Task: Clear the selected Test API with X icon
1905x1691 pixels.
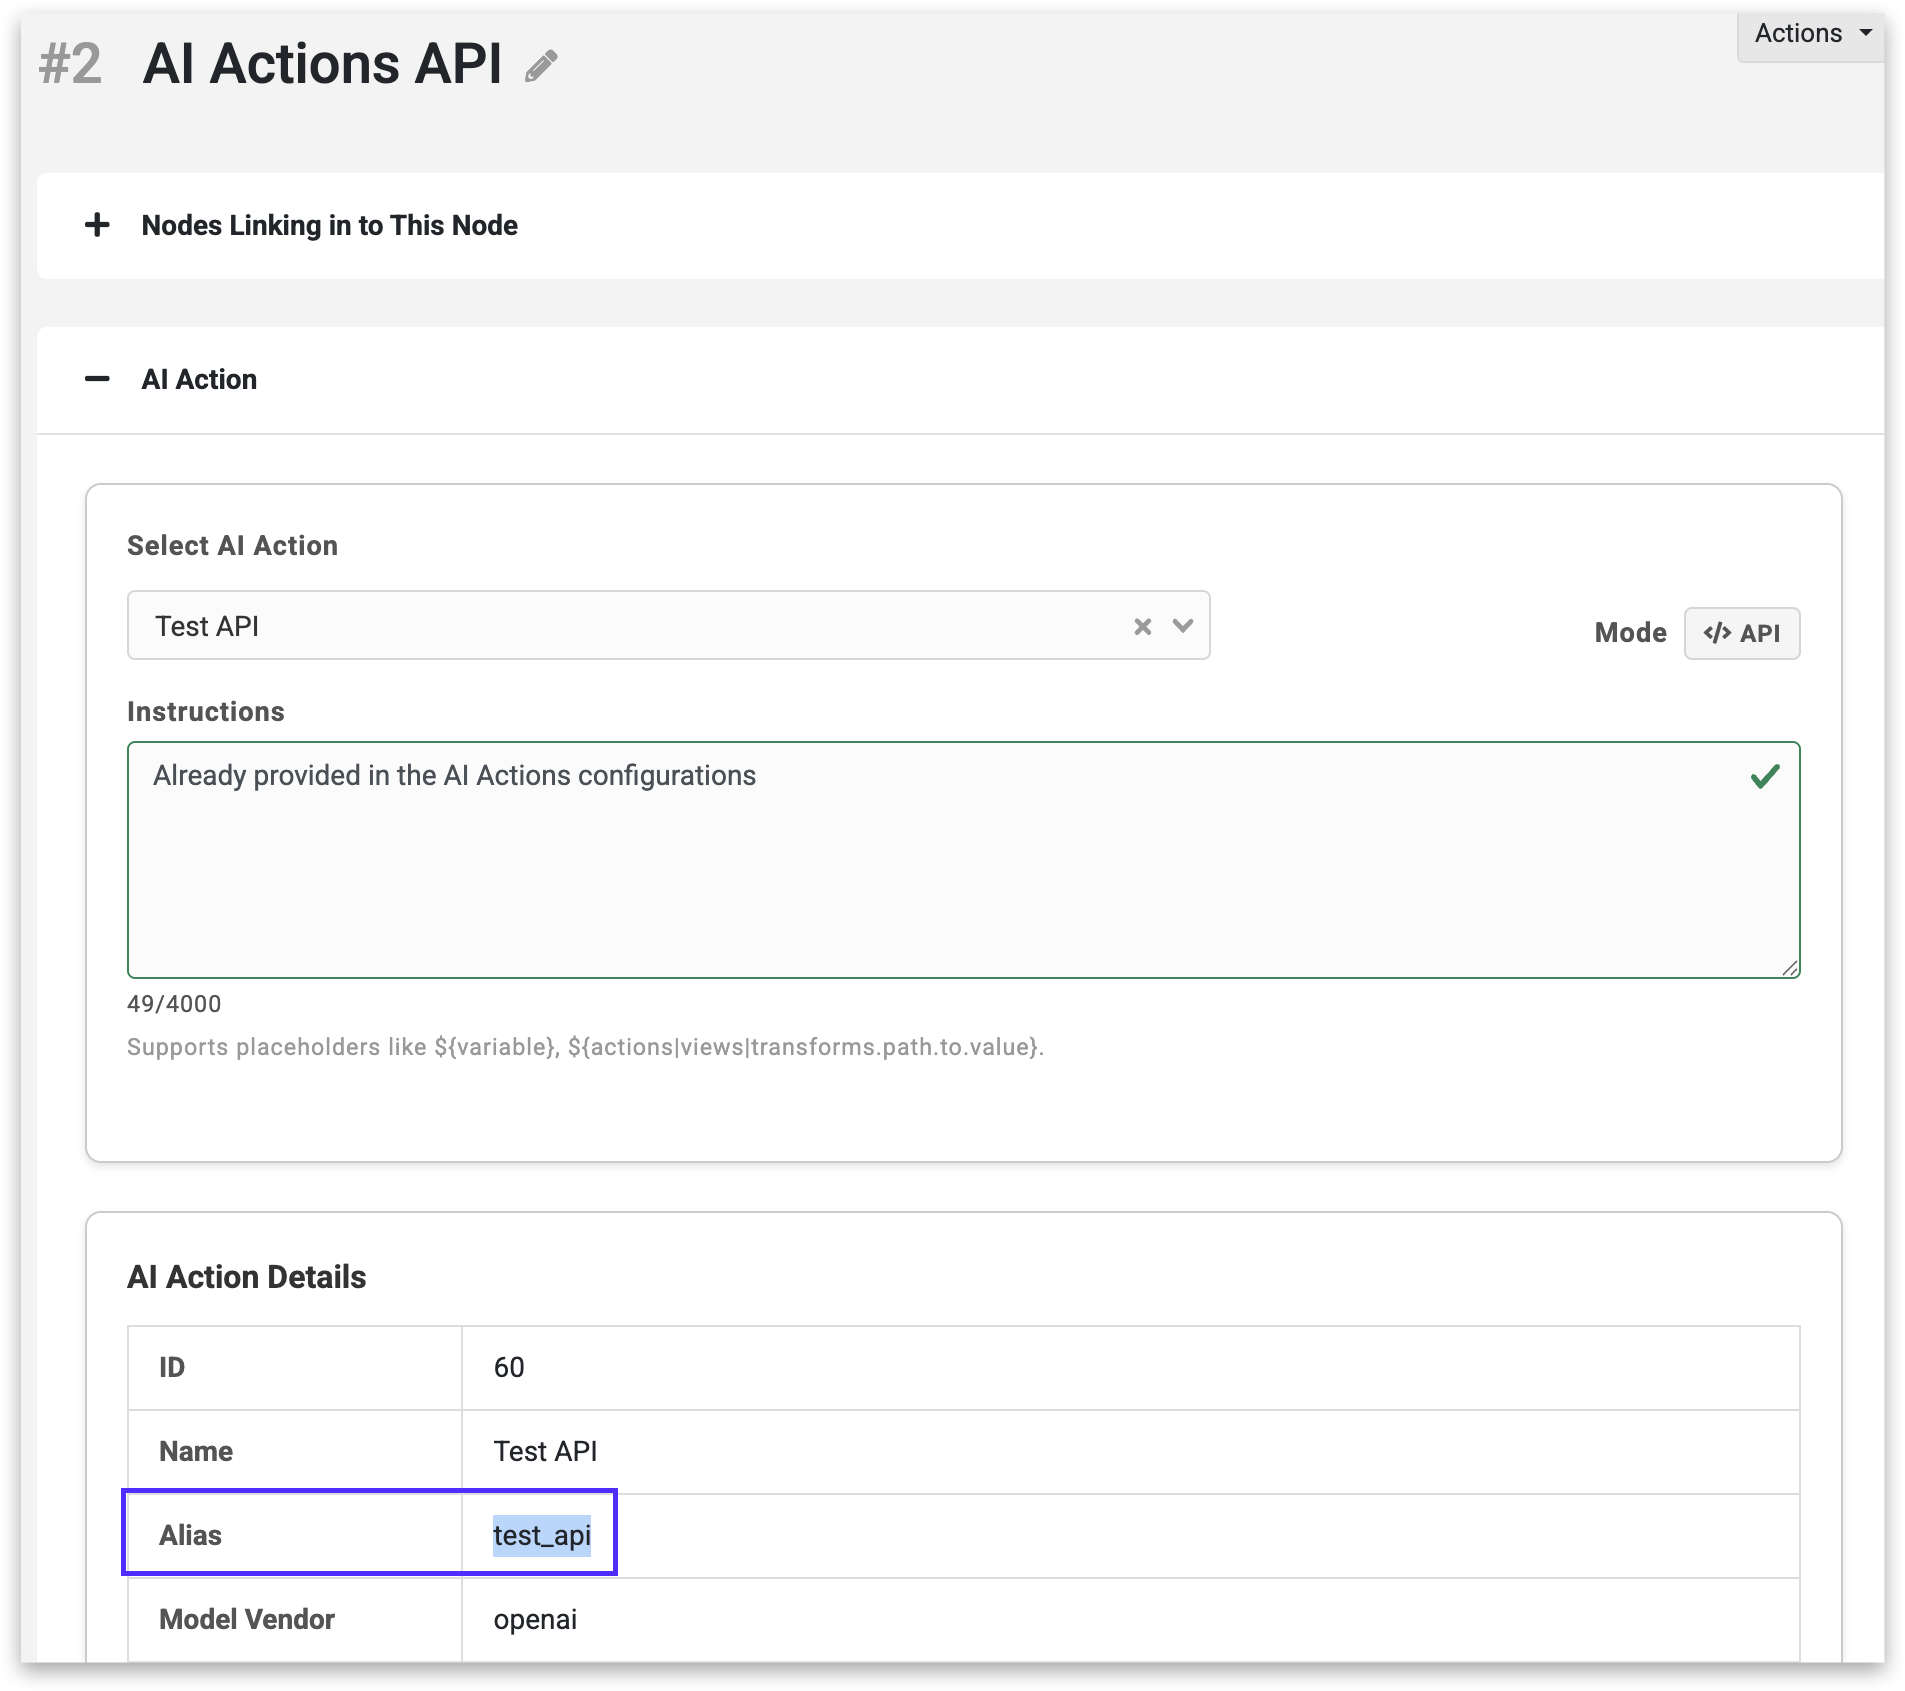Action: click(x=1142, y=626)
